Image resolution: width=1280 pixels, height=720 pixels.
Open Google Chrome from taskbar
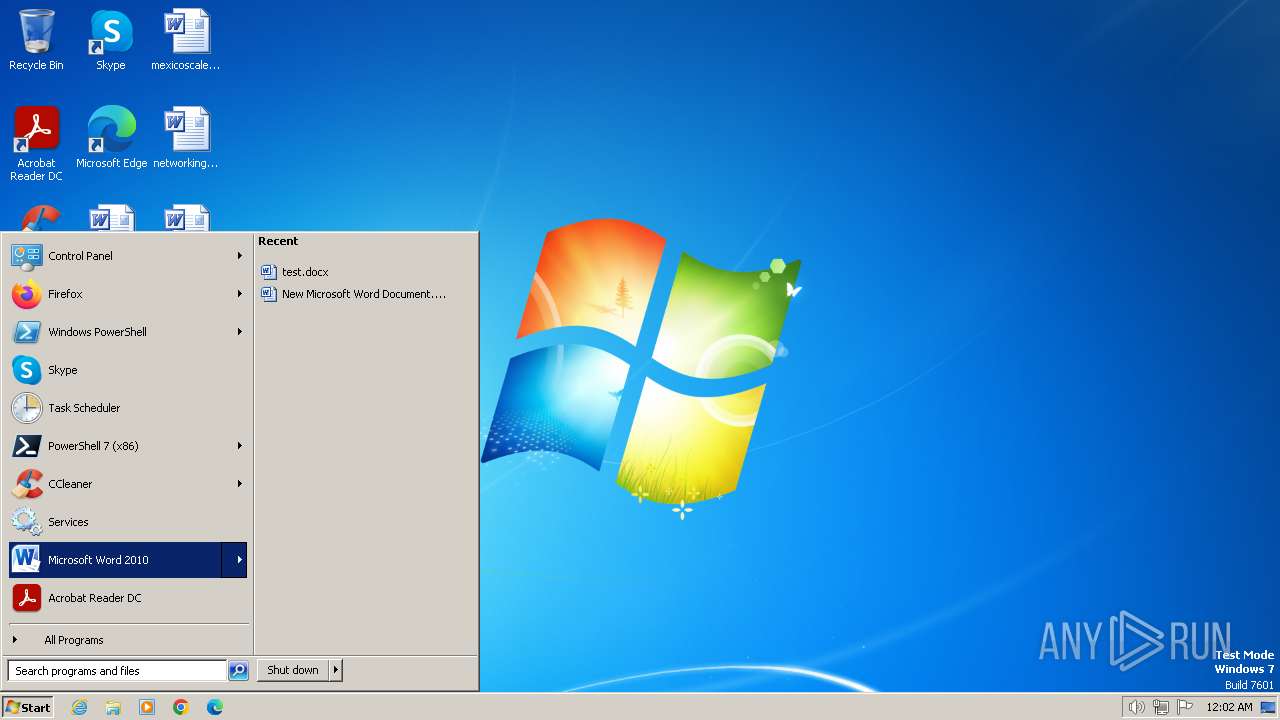(x=181, y=707)
